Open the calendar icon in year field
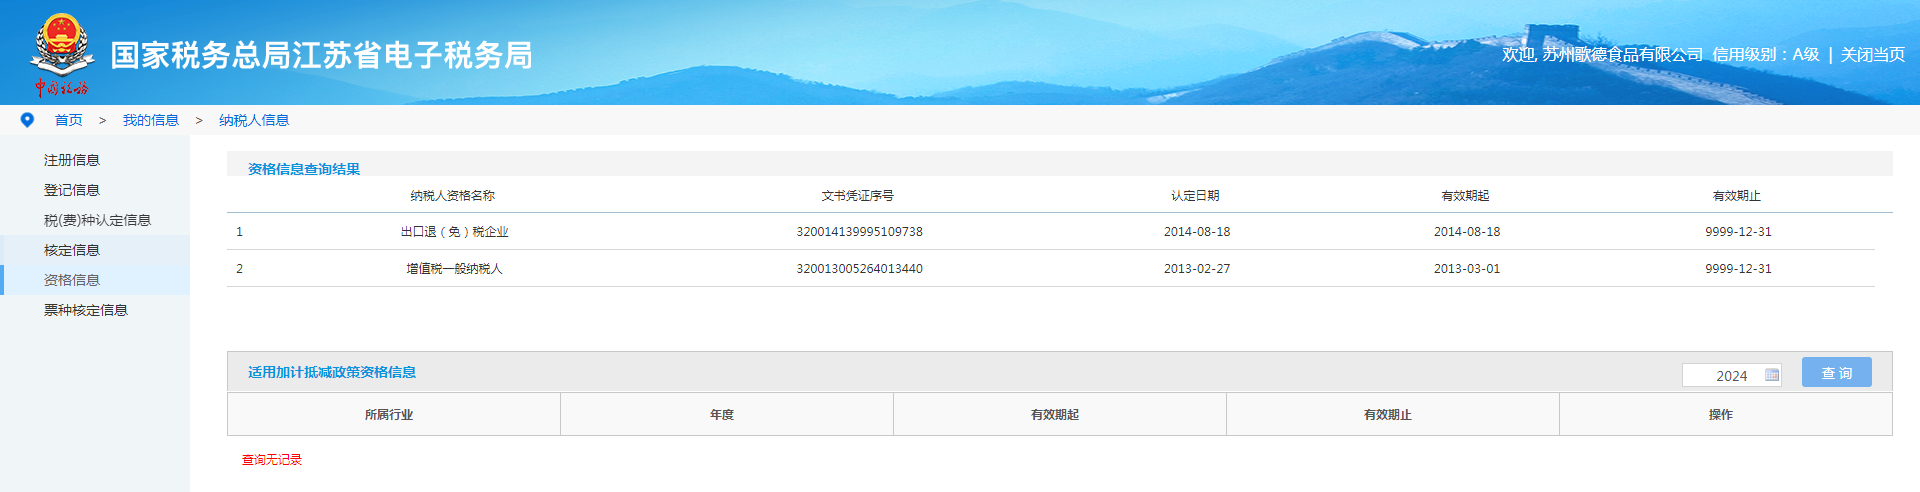The image size is (1920, 492). (1772, 375)
